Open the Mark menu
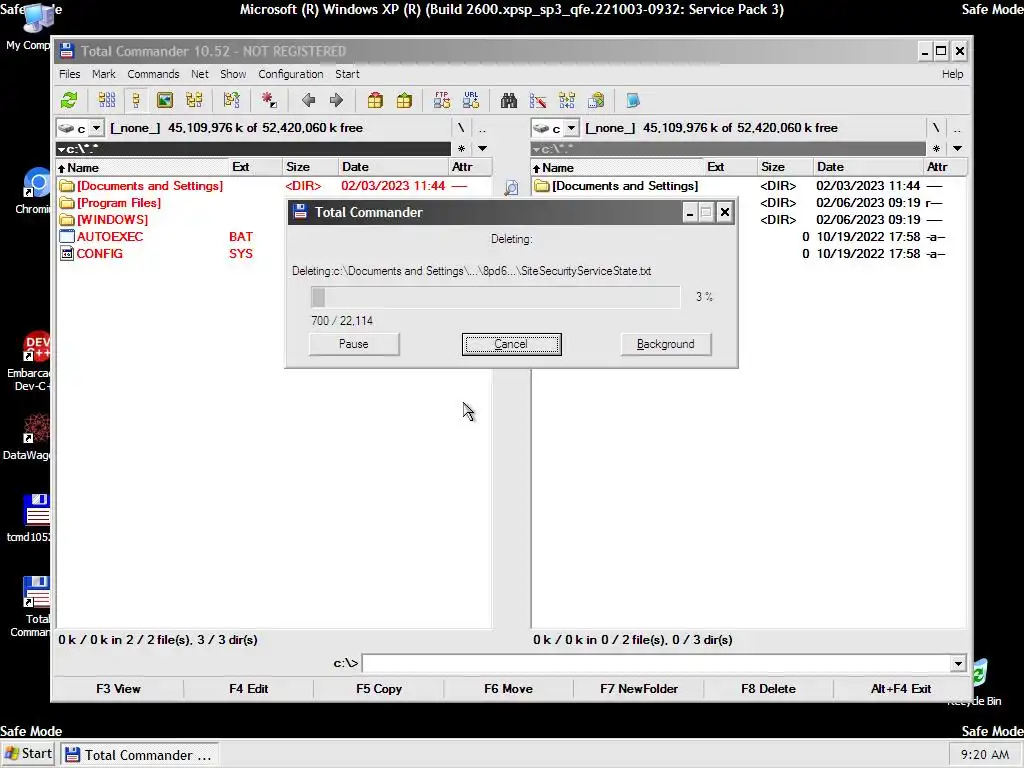Screen dimensions: 1024x768 pos(103,74)
